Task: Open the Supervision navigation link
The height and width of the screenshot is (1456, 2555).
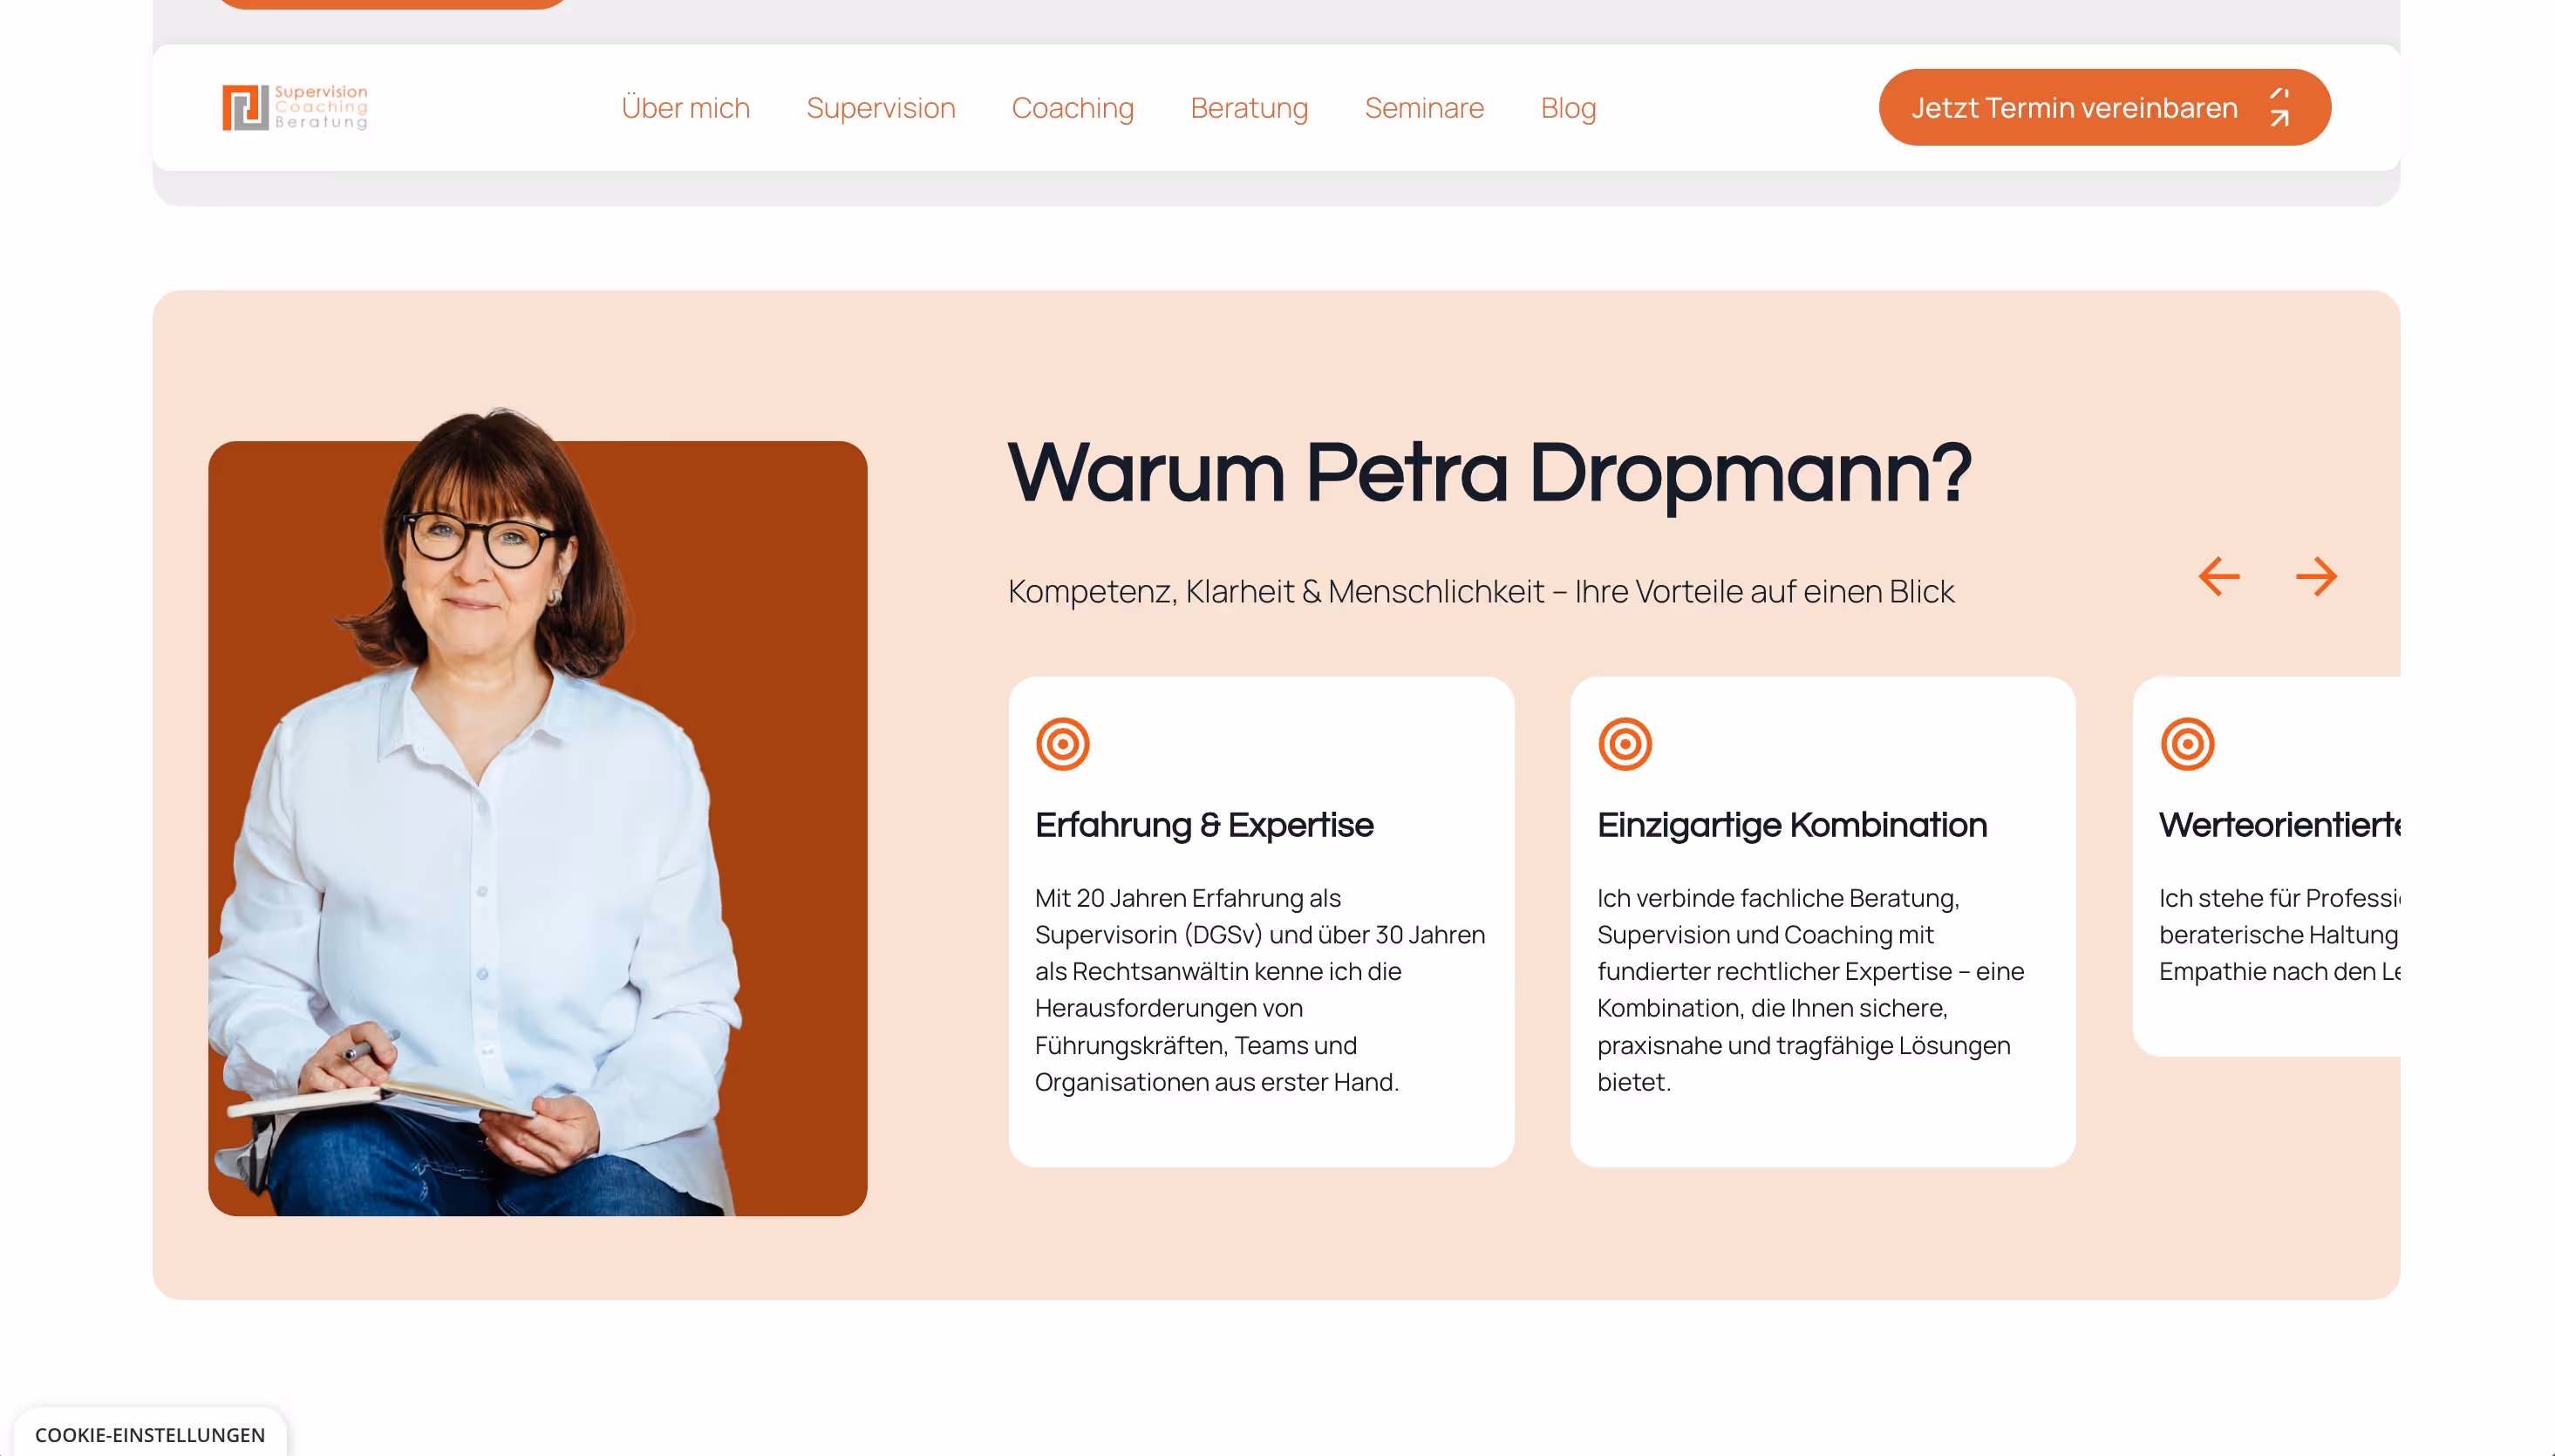Action: (880, 108)
